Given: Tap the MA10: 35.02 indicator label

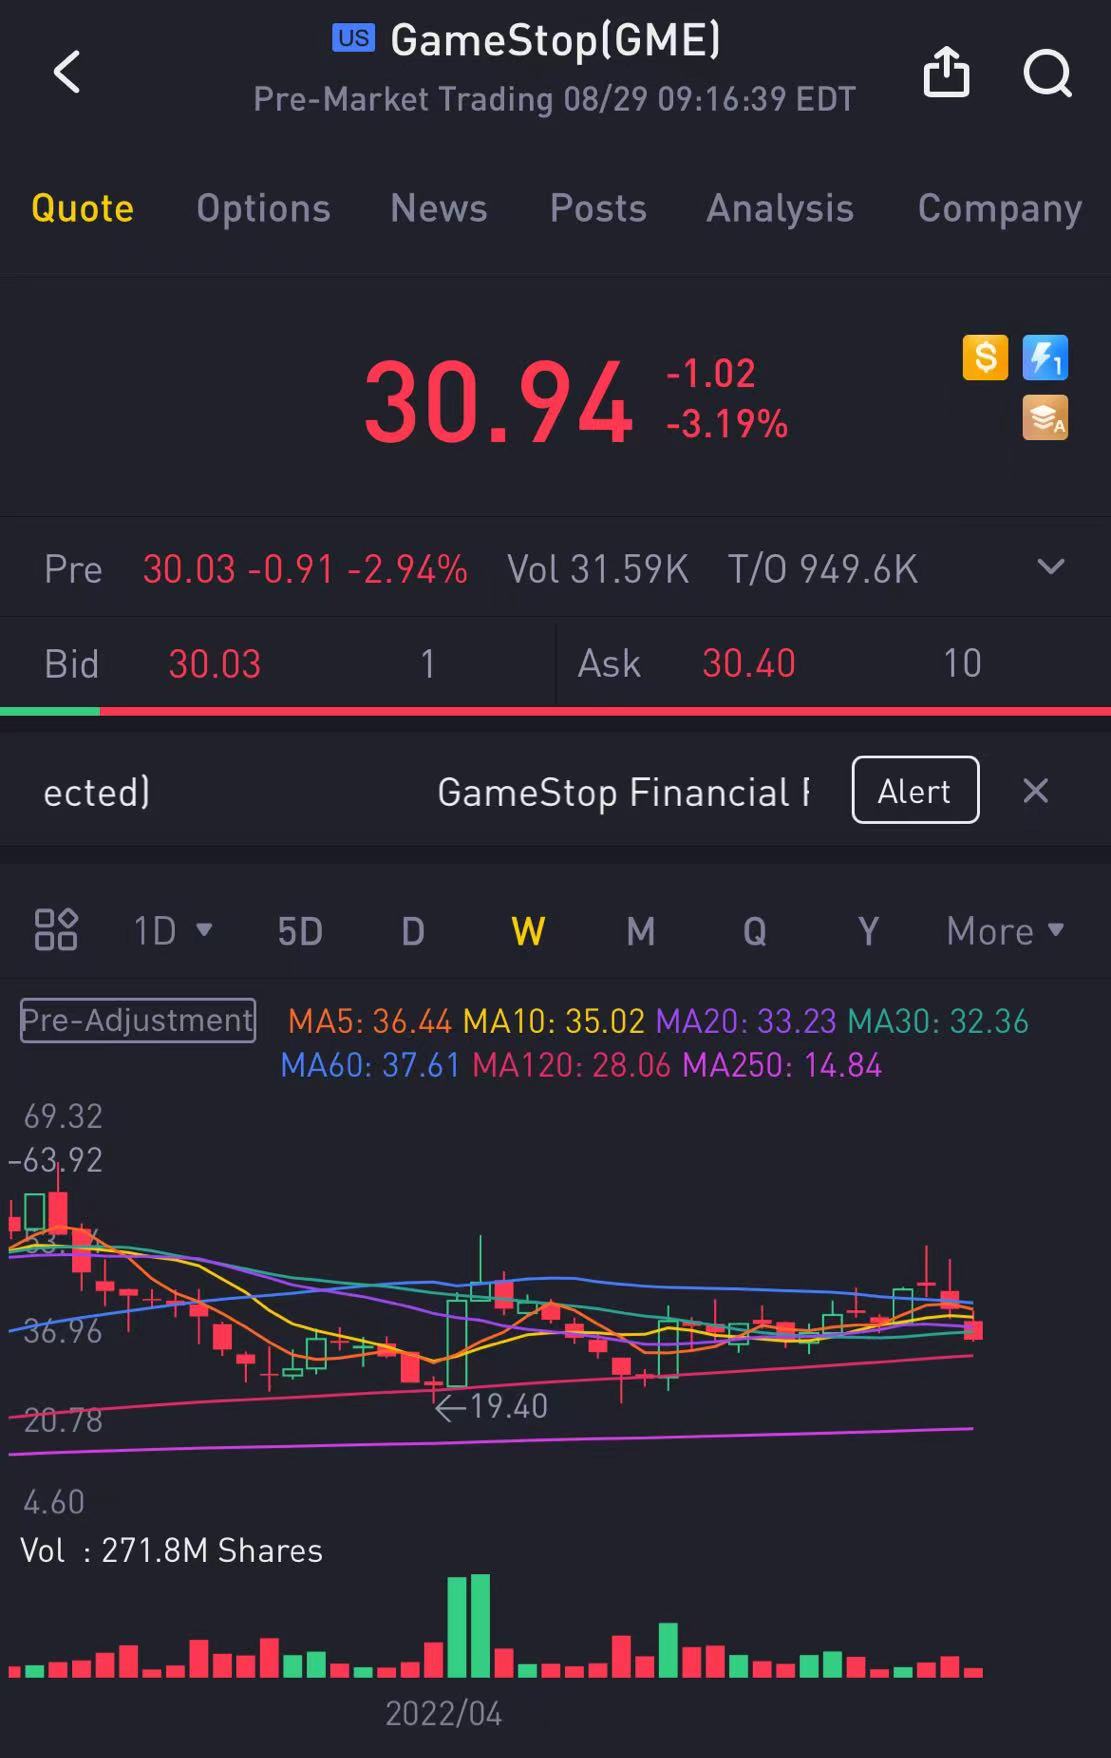Looking at the screenshot, I should (x=554, y=1021).
